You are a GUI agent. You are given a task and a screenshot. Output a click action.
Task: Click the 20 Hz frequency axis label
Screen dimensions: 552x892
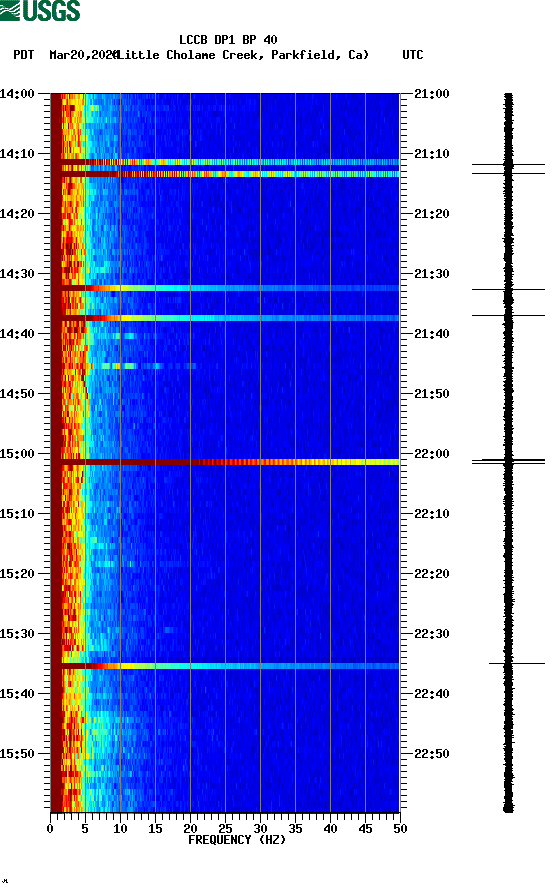(x=190, y=829)
